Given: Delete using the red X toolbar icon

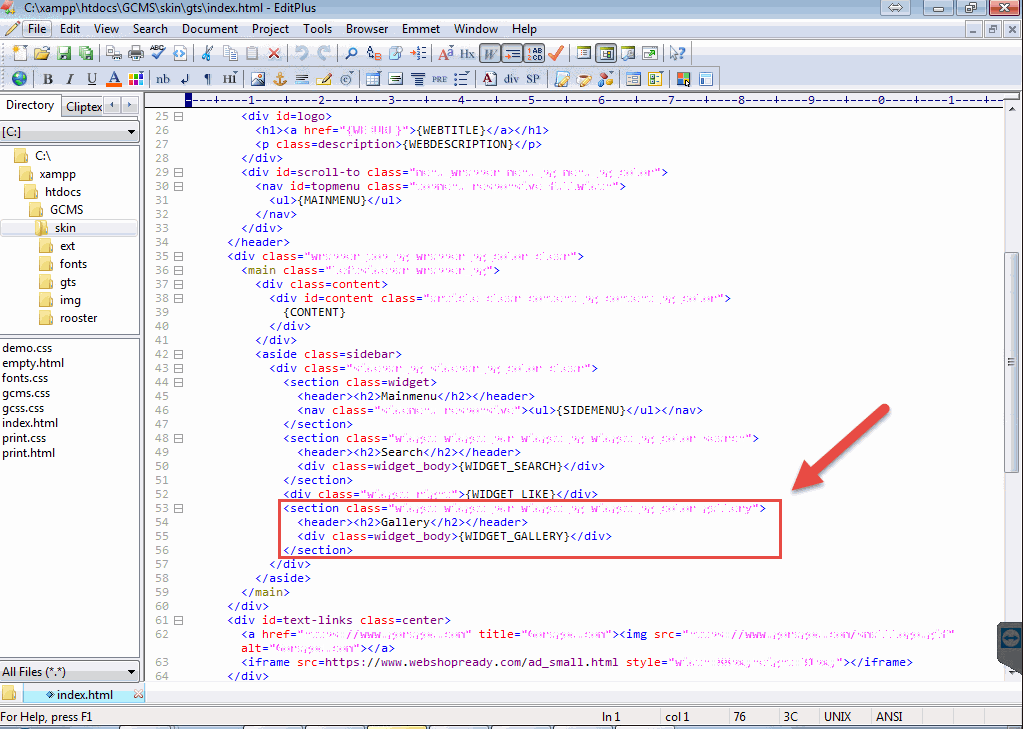Looking at the screenshot, I should [x=274, y=53].
